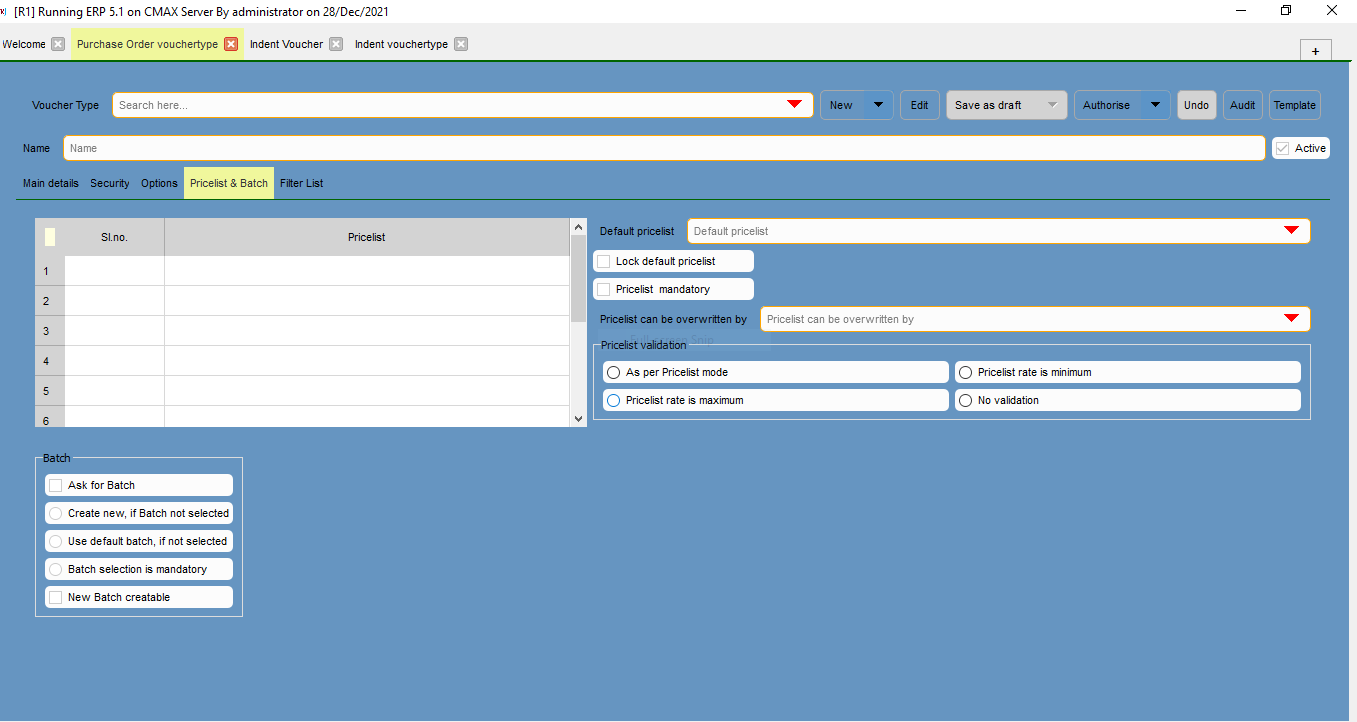
Task: Open Pricelist can be overwritten by dropdown
Action: (x=1290, y=319)
